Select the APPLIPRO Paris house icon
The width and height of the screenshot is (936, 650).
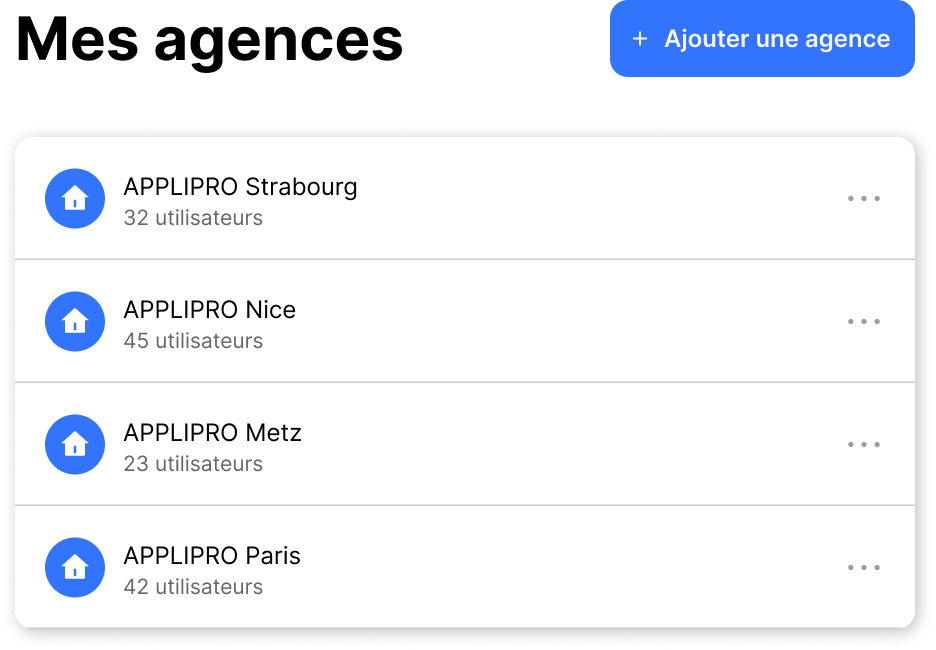coord(75,567)
